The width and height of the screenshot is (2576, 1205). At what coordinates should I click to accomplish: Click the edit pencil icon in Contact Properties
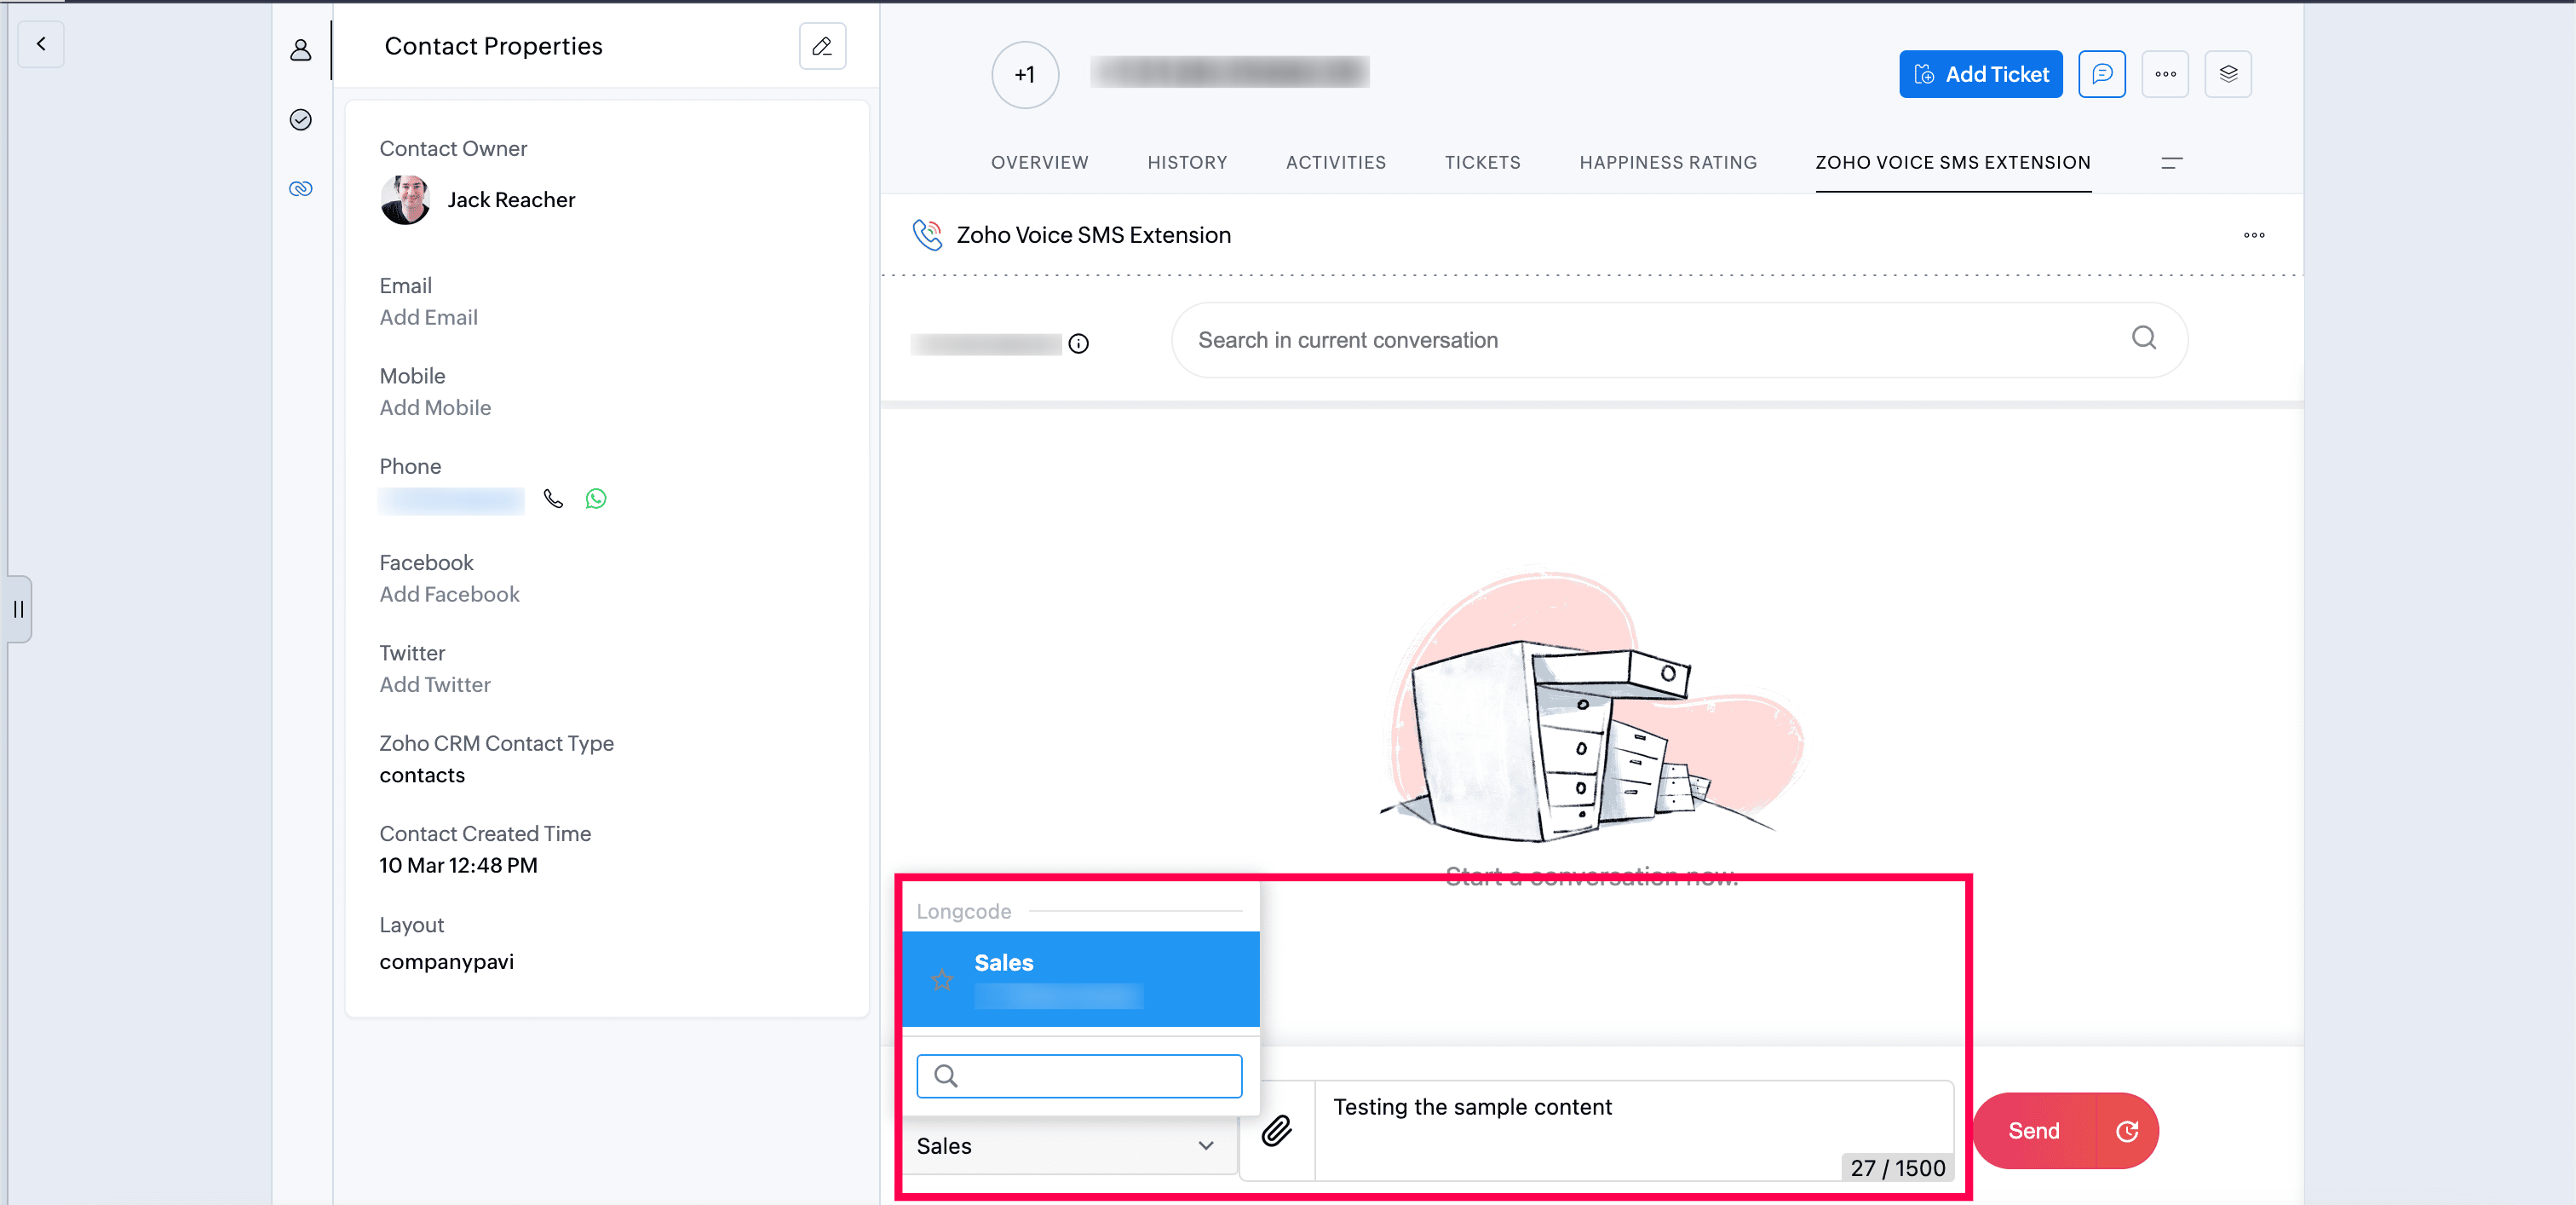tap(822, 46)
